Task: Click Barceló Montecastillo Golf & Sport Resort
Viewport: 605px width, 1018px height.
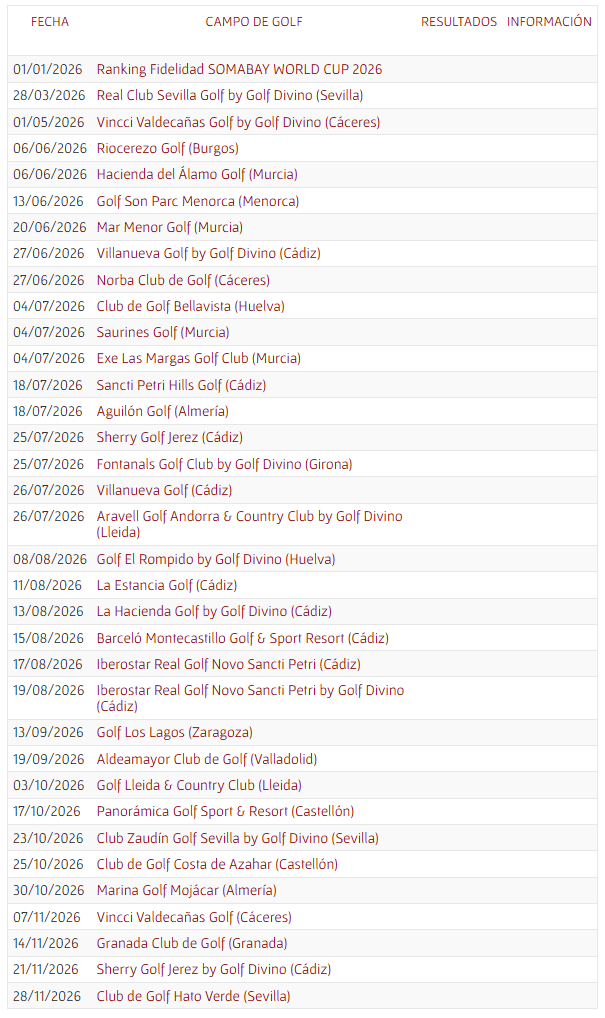Action: click(242, 638)
